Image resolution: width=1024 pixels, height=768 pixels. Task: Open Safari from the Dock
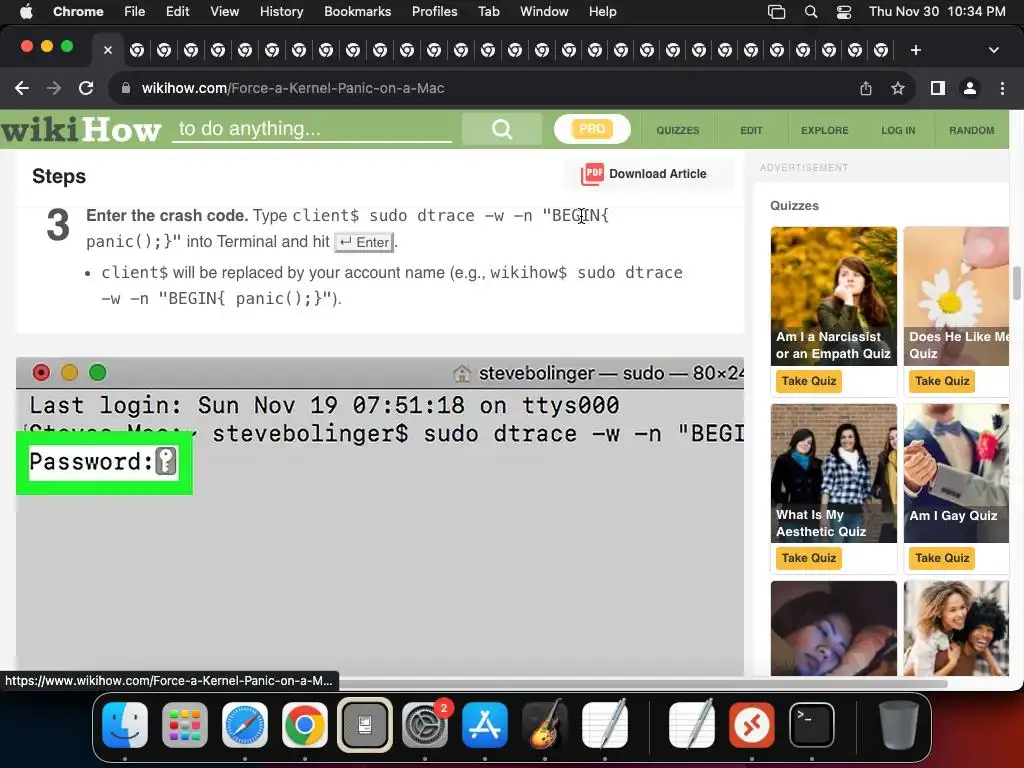pos(245,724)
